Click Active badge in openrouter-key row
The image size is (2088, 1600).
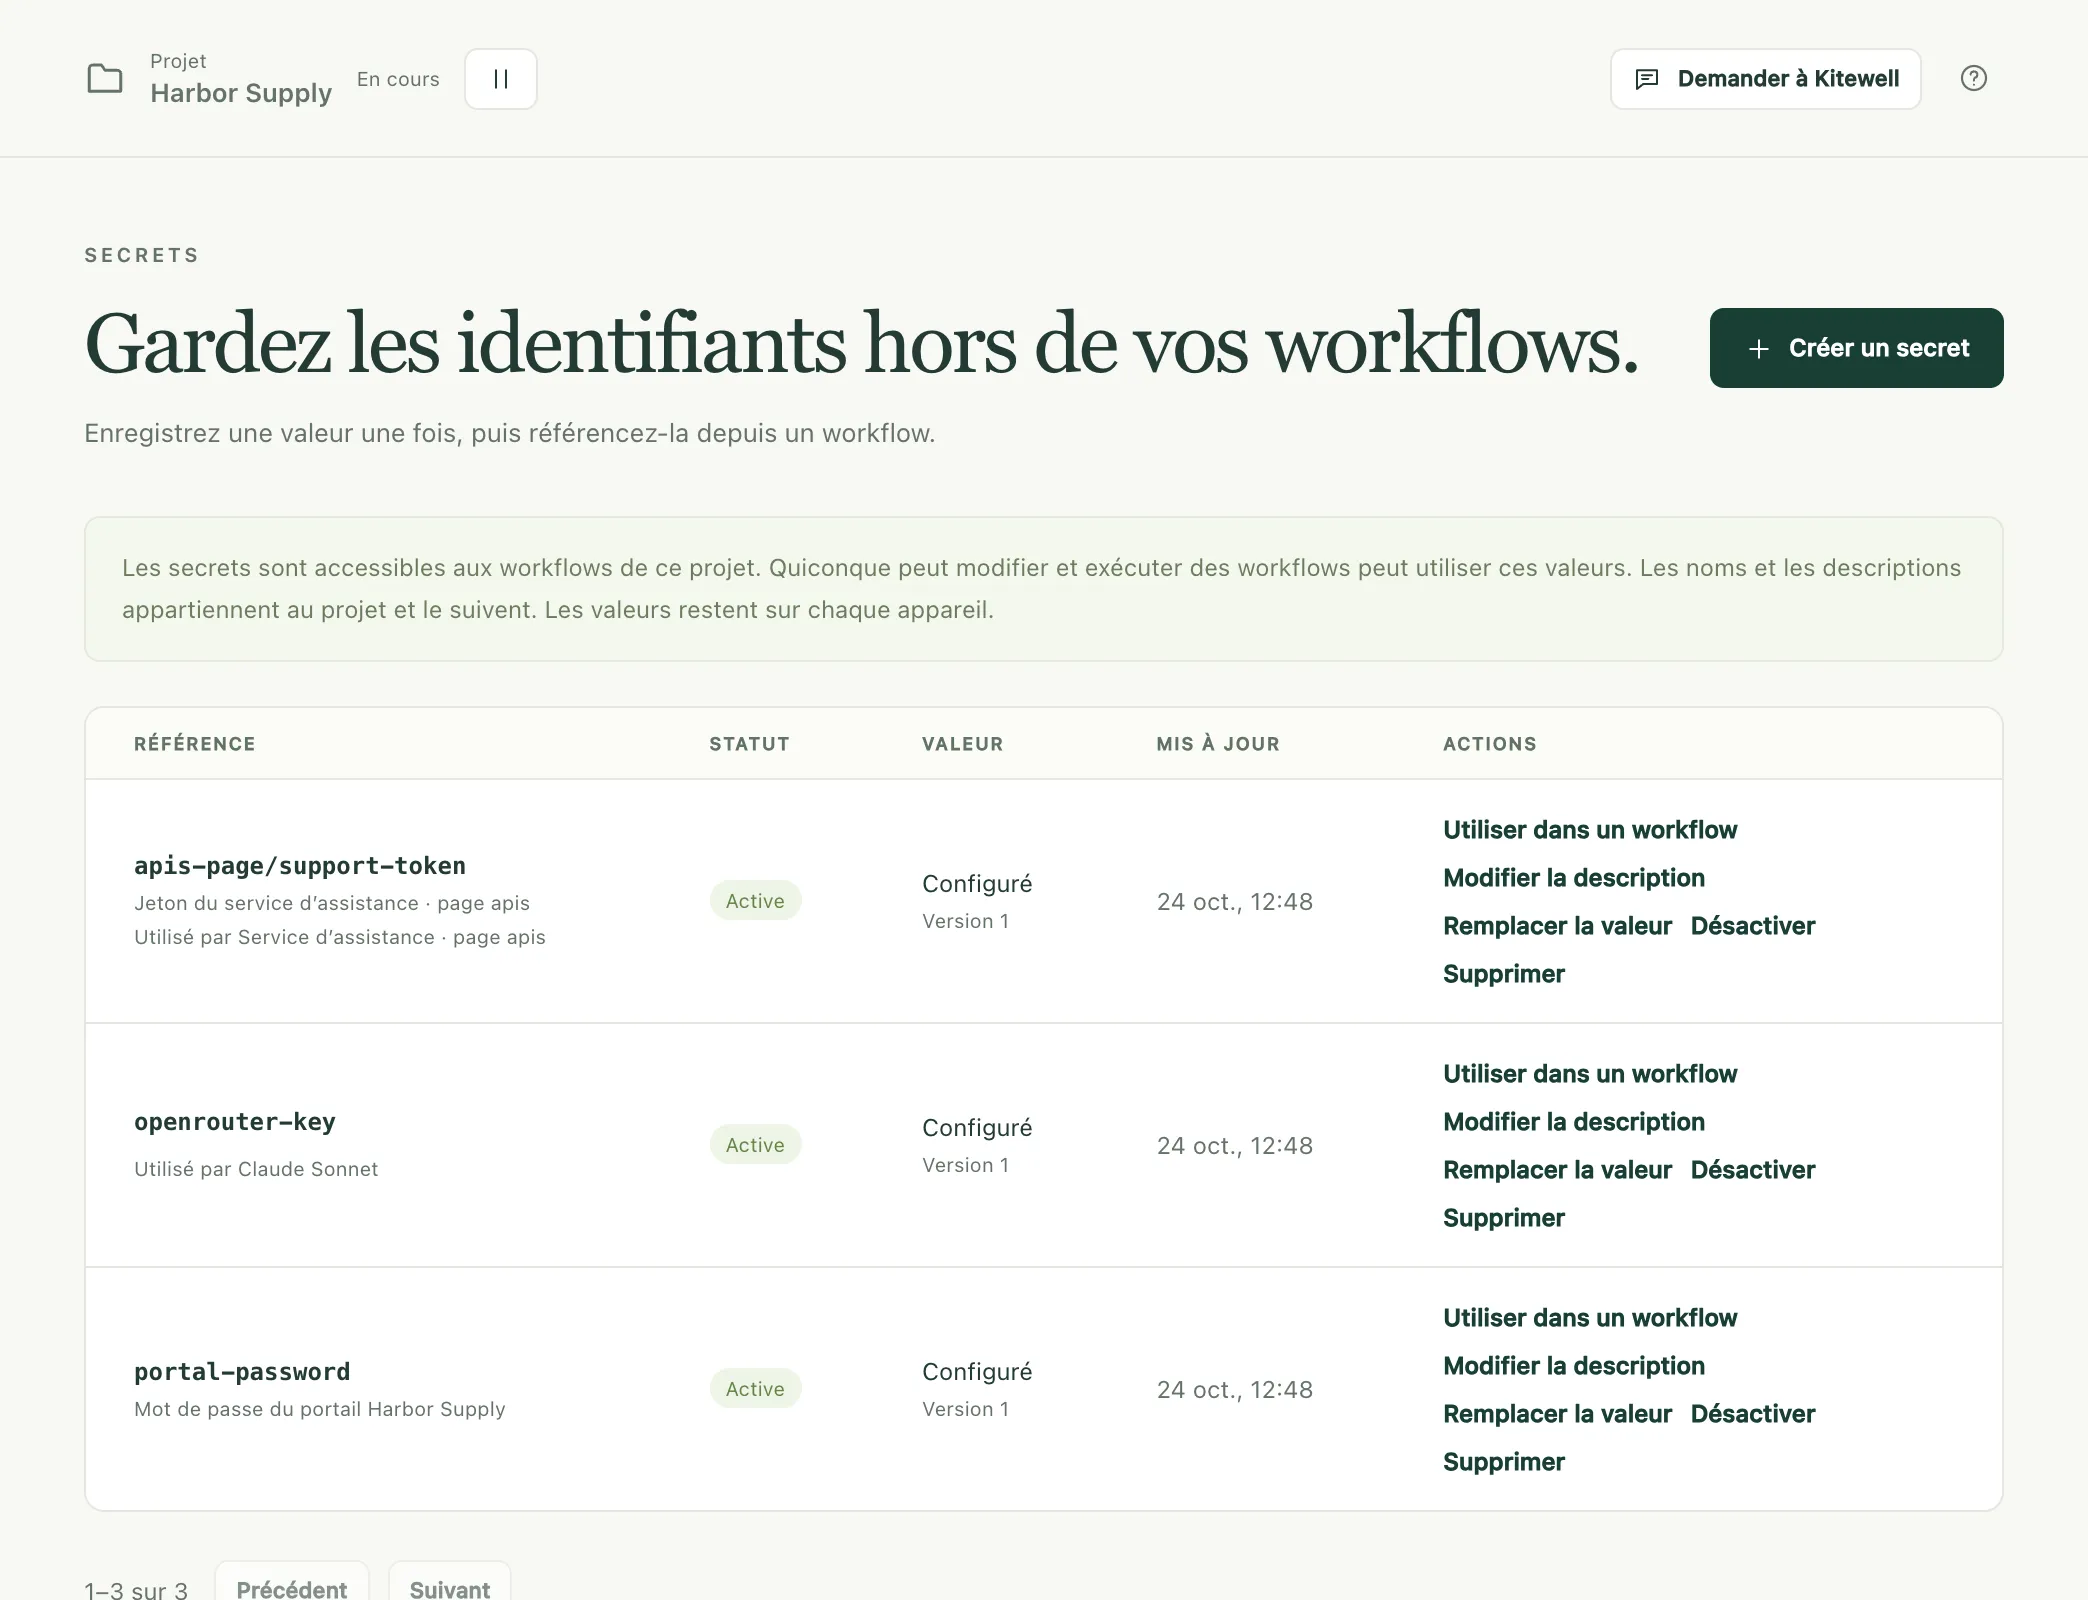coord(755,1145)
